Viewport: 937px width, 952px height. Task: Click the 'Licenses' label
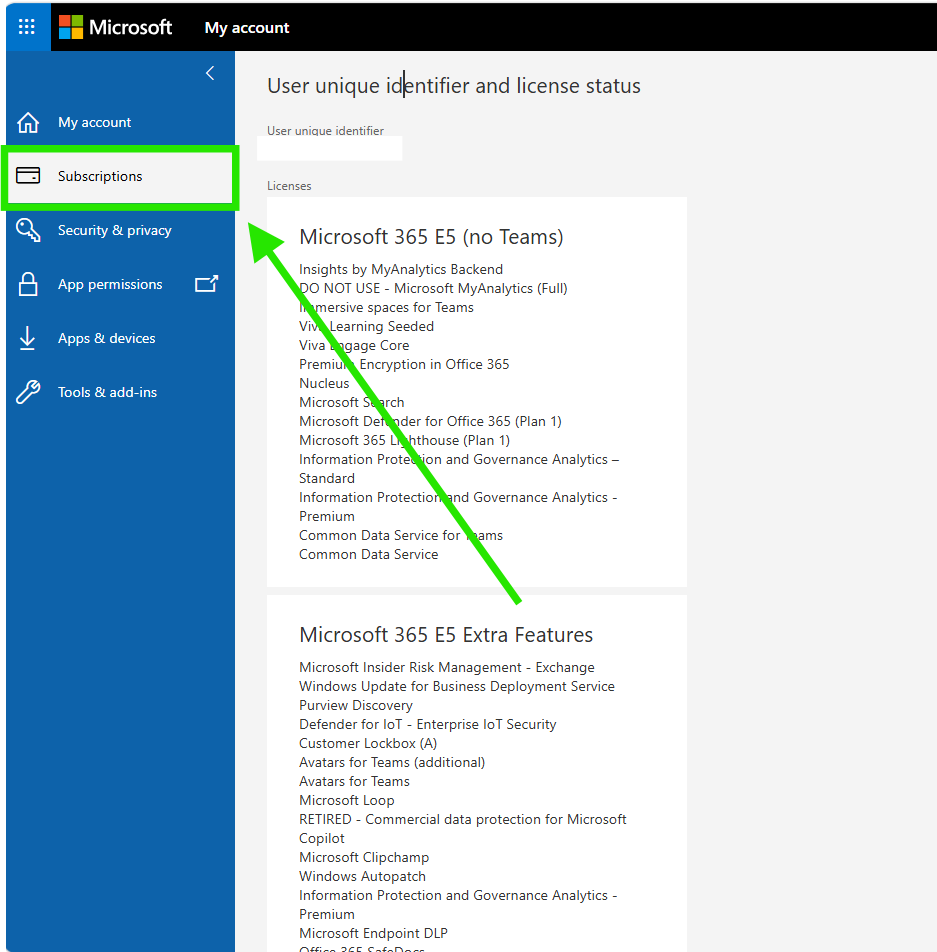[289, 186]
